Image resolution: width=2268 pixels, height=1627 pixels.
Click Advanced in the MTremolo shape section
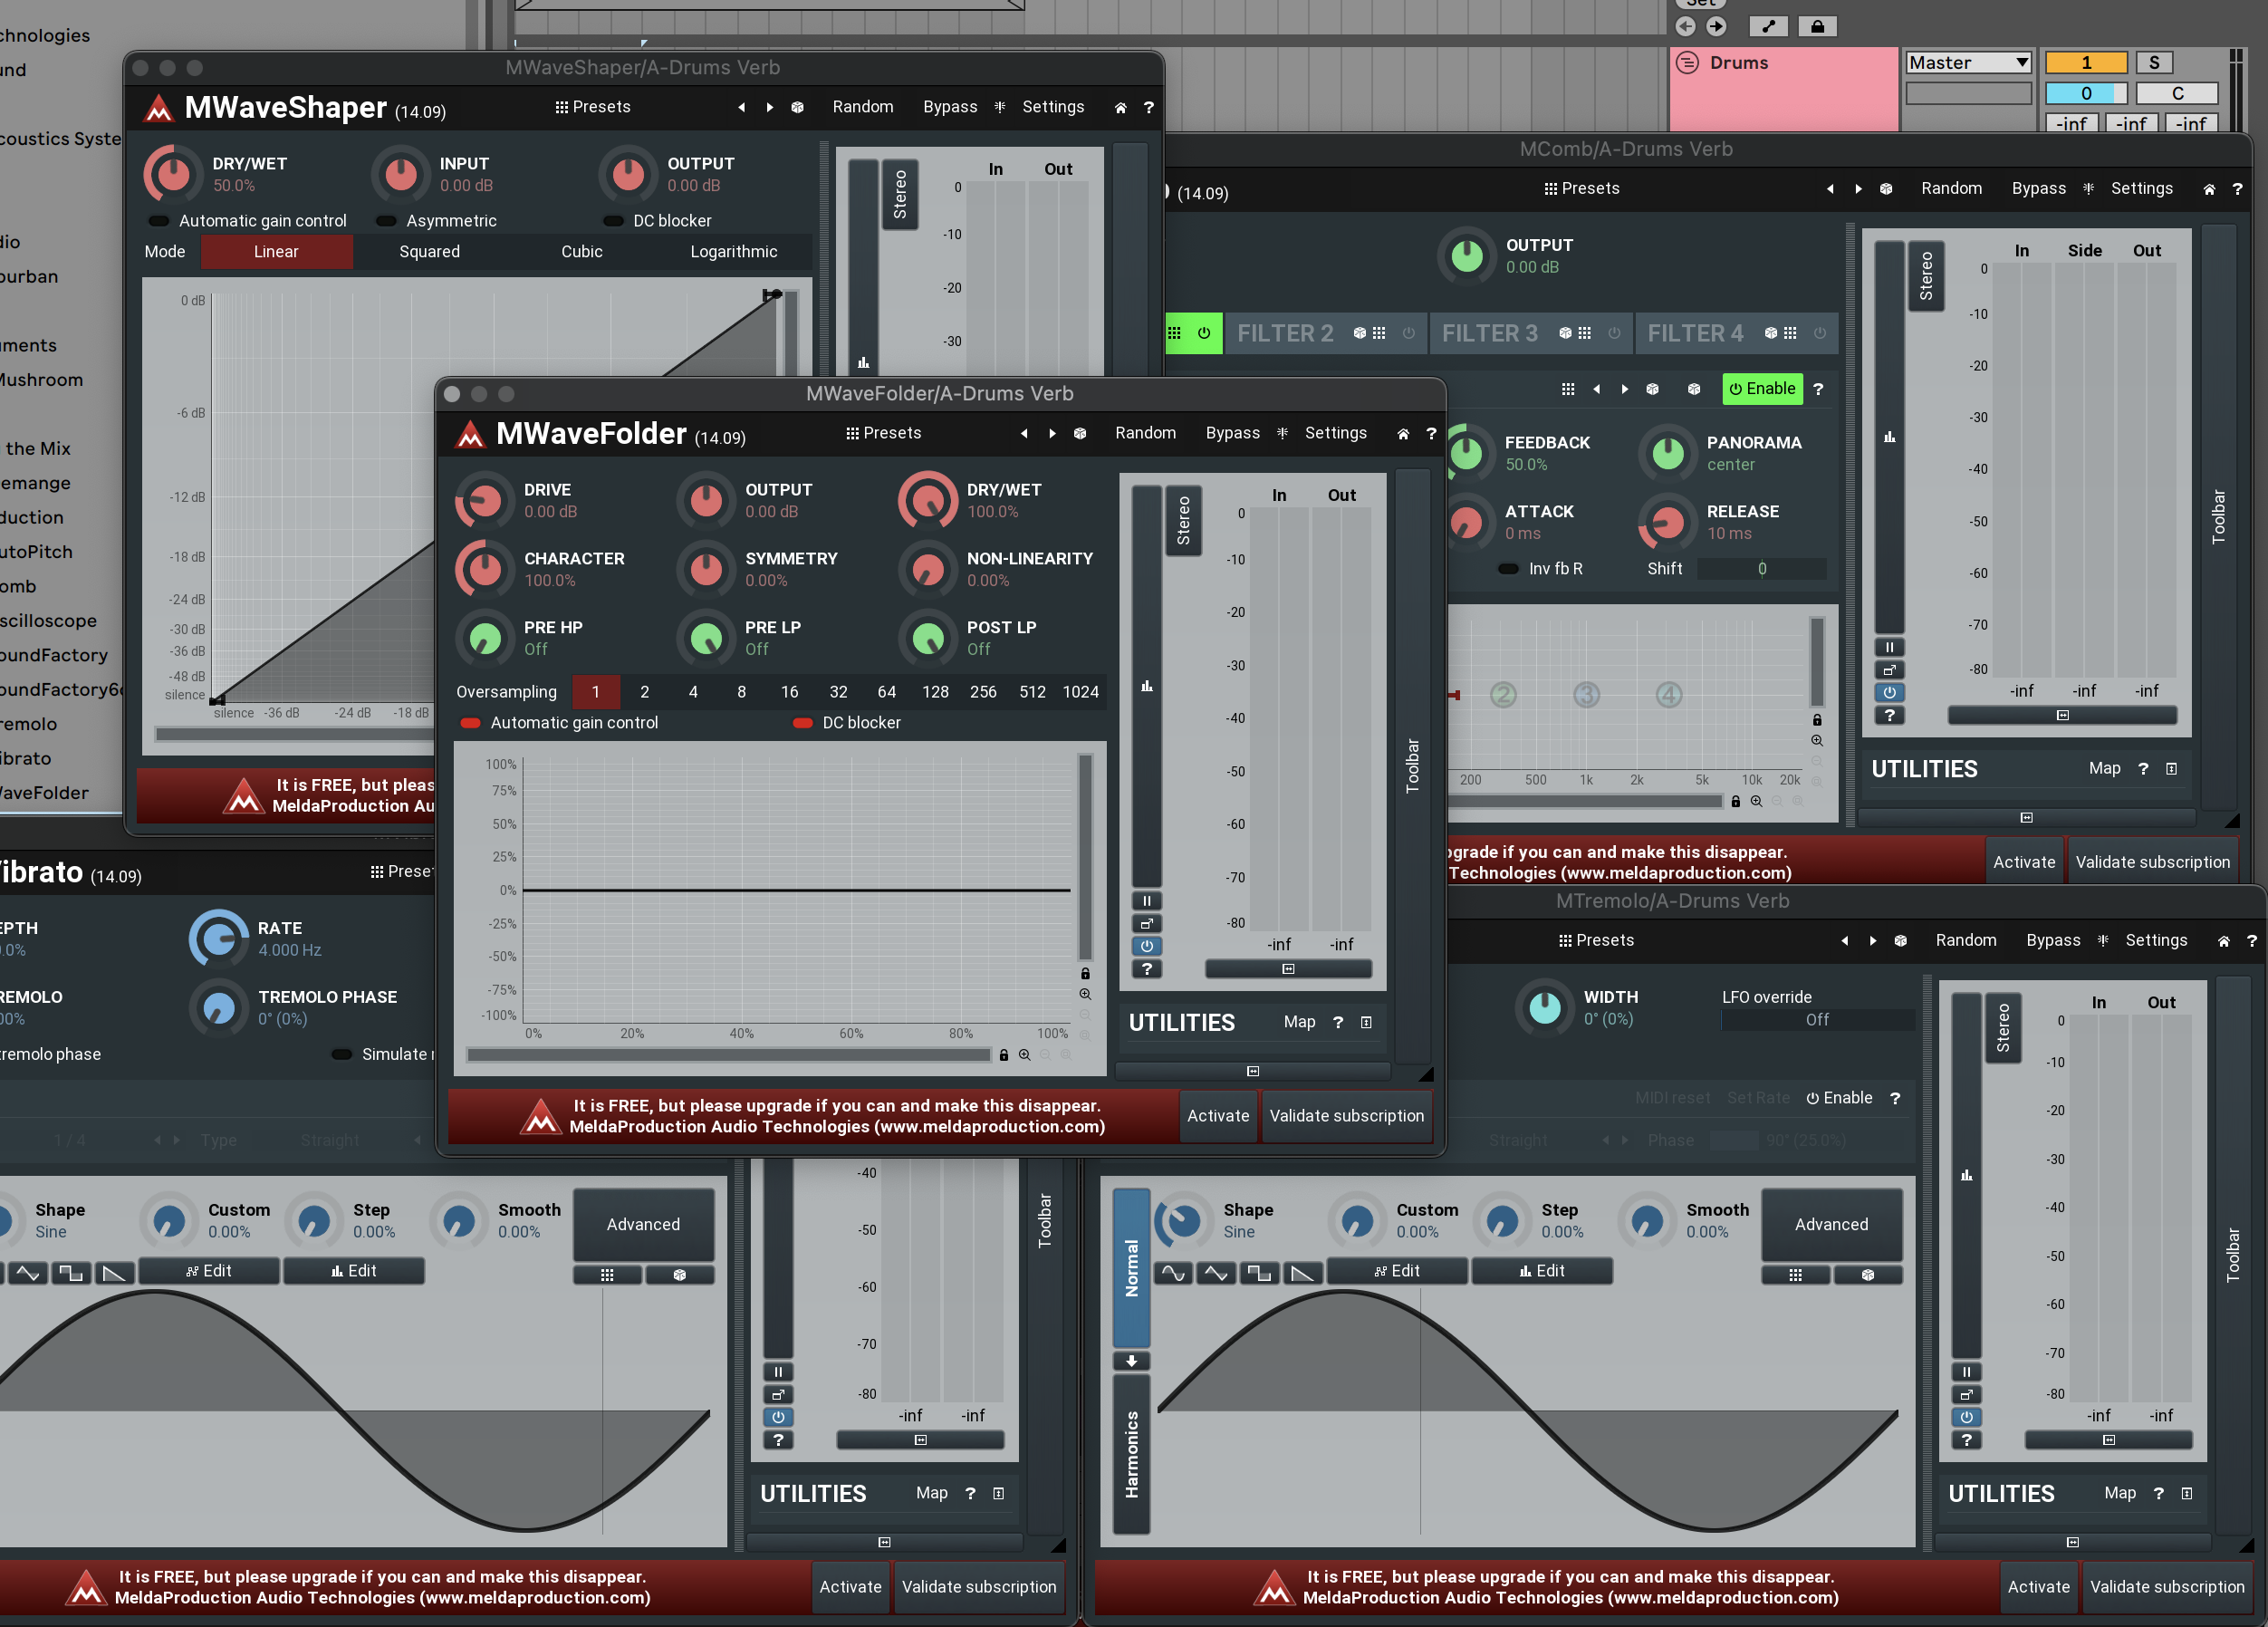coord(1831,1225)
